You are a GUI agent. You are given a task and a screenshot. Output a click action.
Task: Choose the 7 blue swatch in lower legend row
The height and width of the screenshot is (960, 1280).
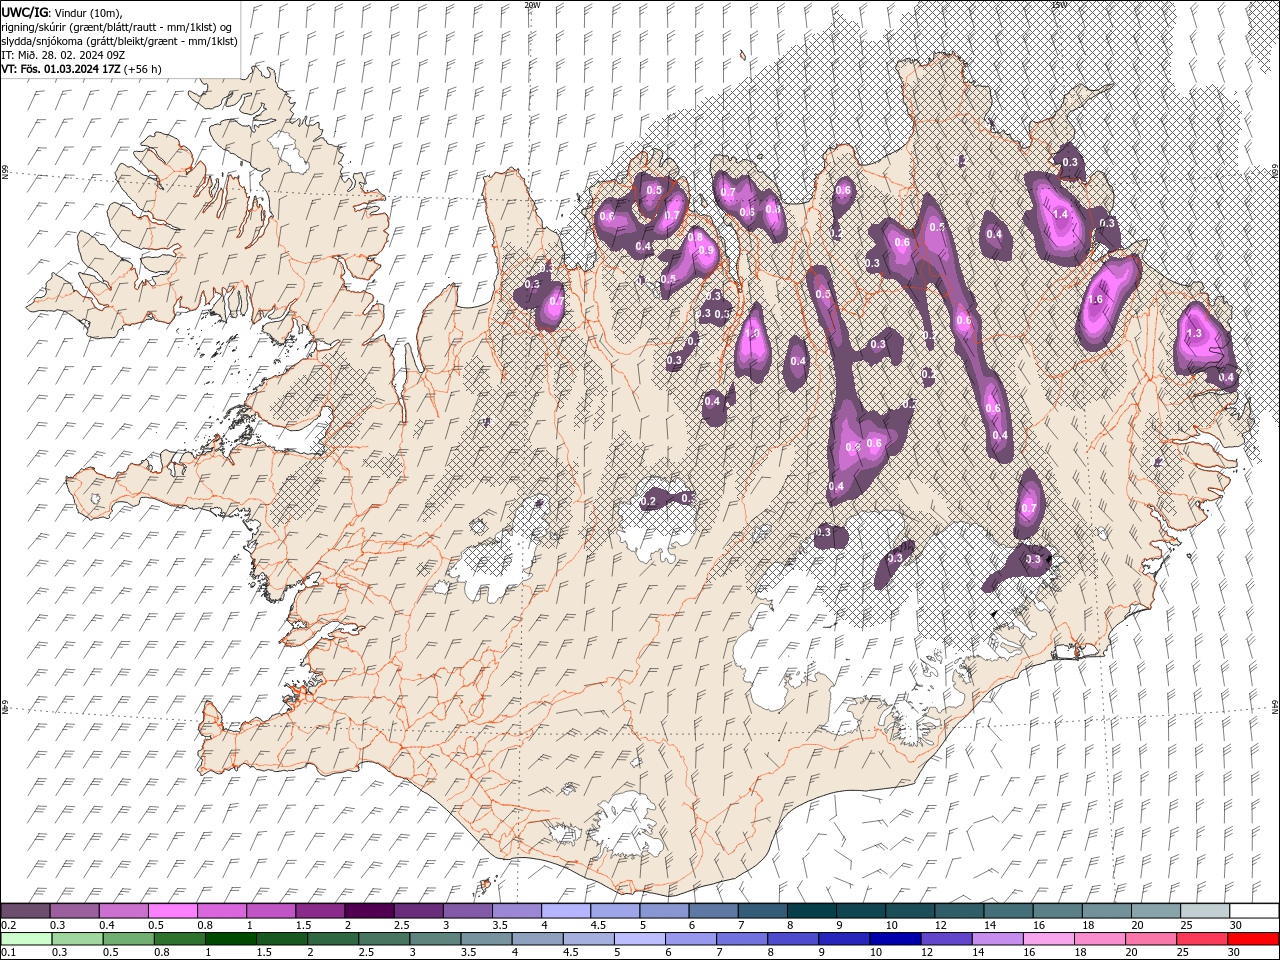point(741,939)
